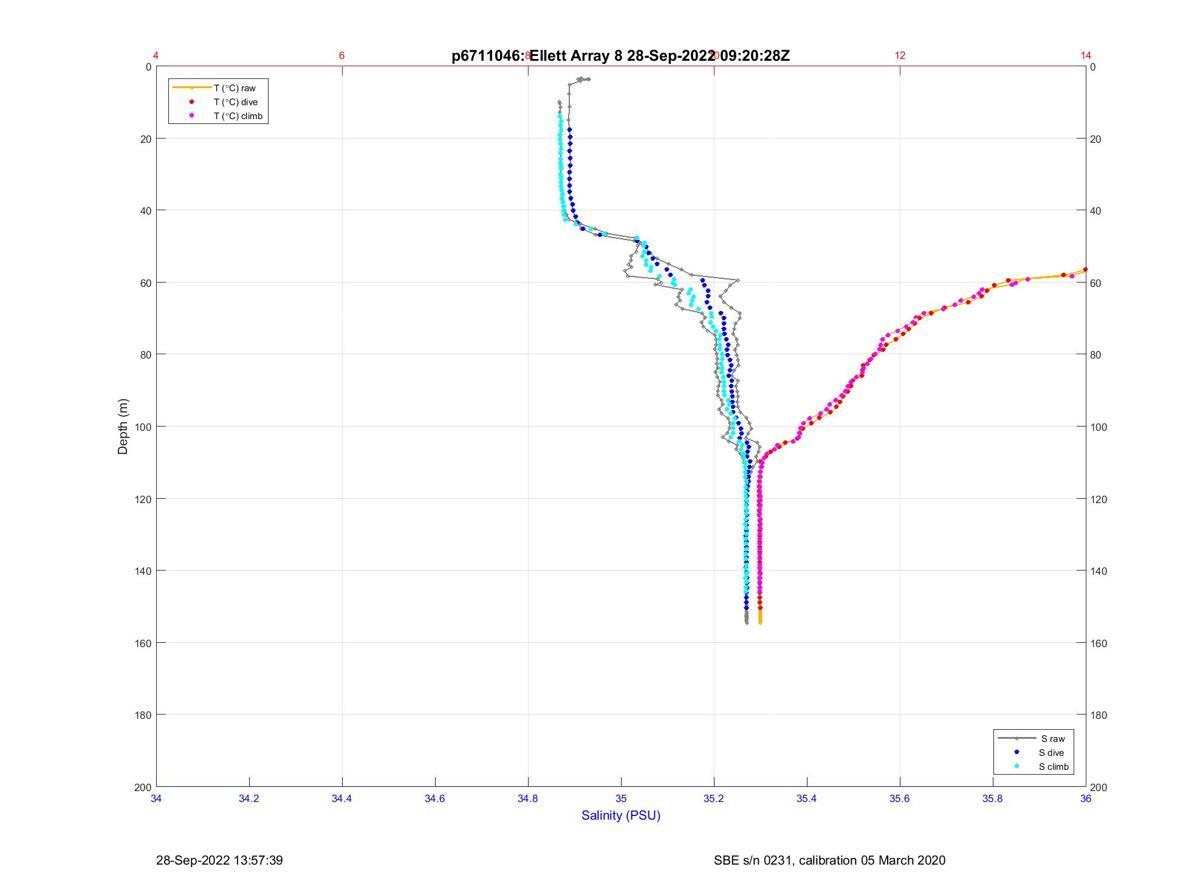Click the 'SBE s/n 0231, calibration 05 March 2020' note
Viewport: 1200px width, 885px height.
[829, 860]
